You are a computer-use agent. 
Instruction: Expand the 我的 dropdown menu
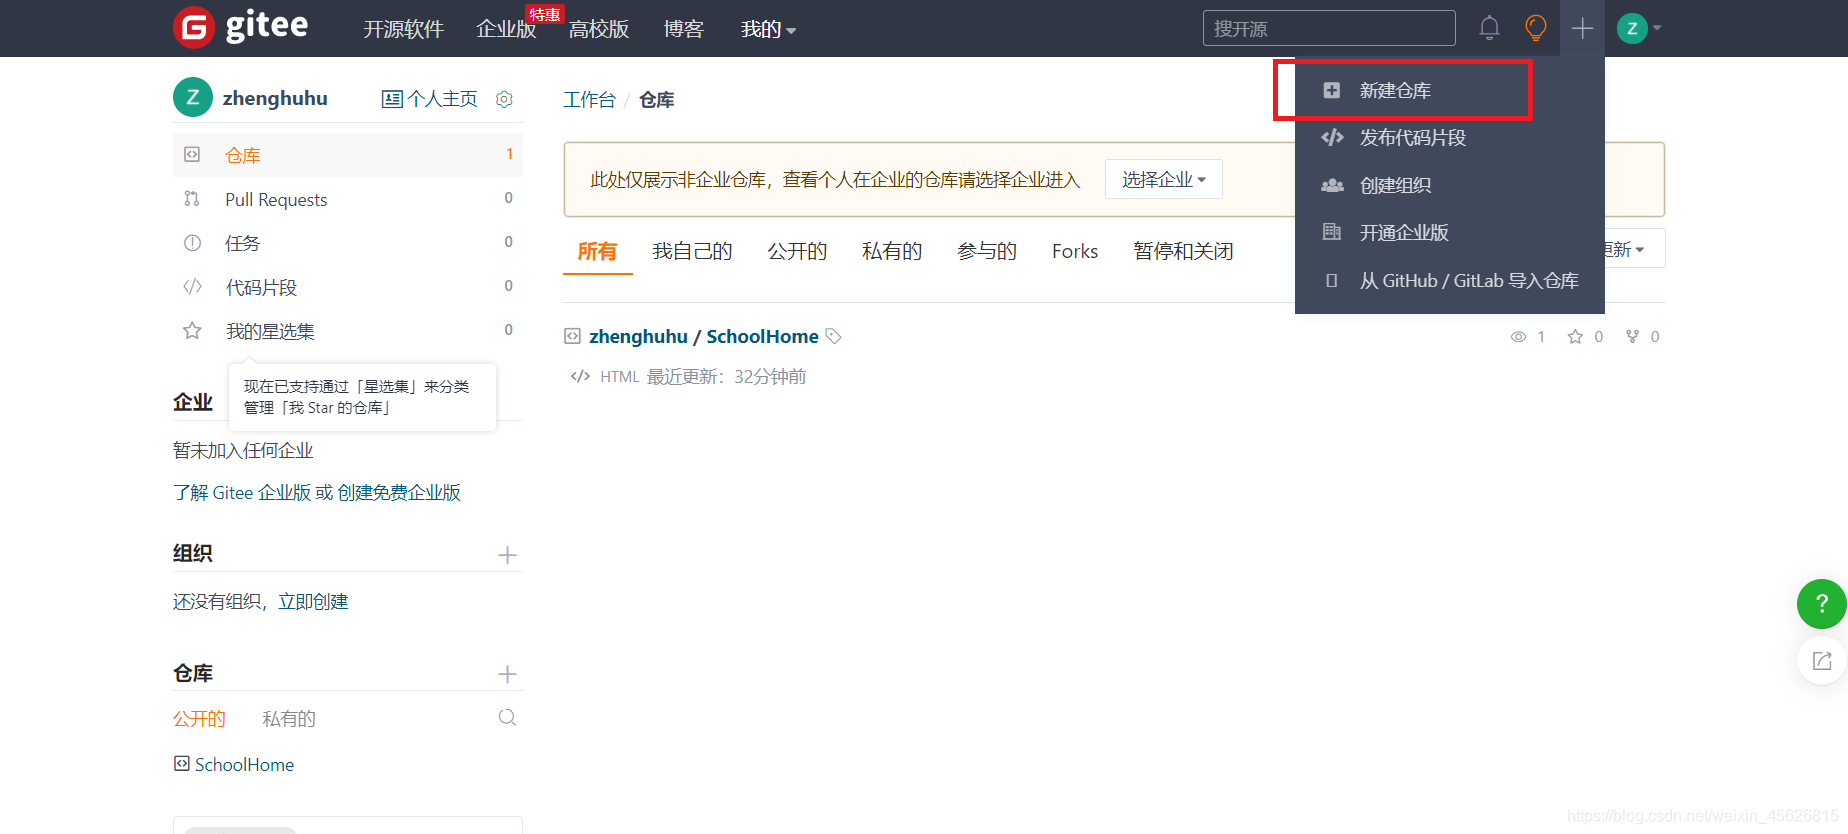click(768, 29)
